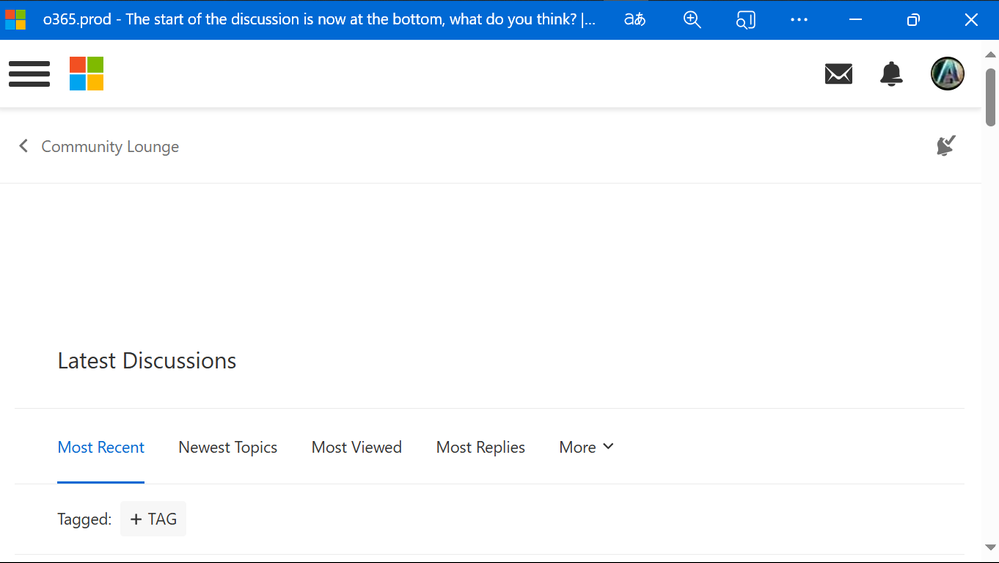Screen dimensions: 999x563
Task: Click the vertical scrollbar thumb
Action: pyautogui.click(x=991, y=95)
